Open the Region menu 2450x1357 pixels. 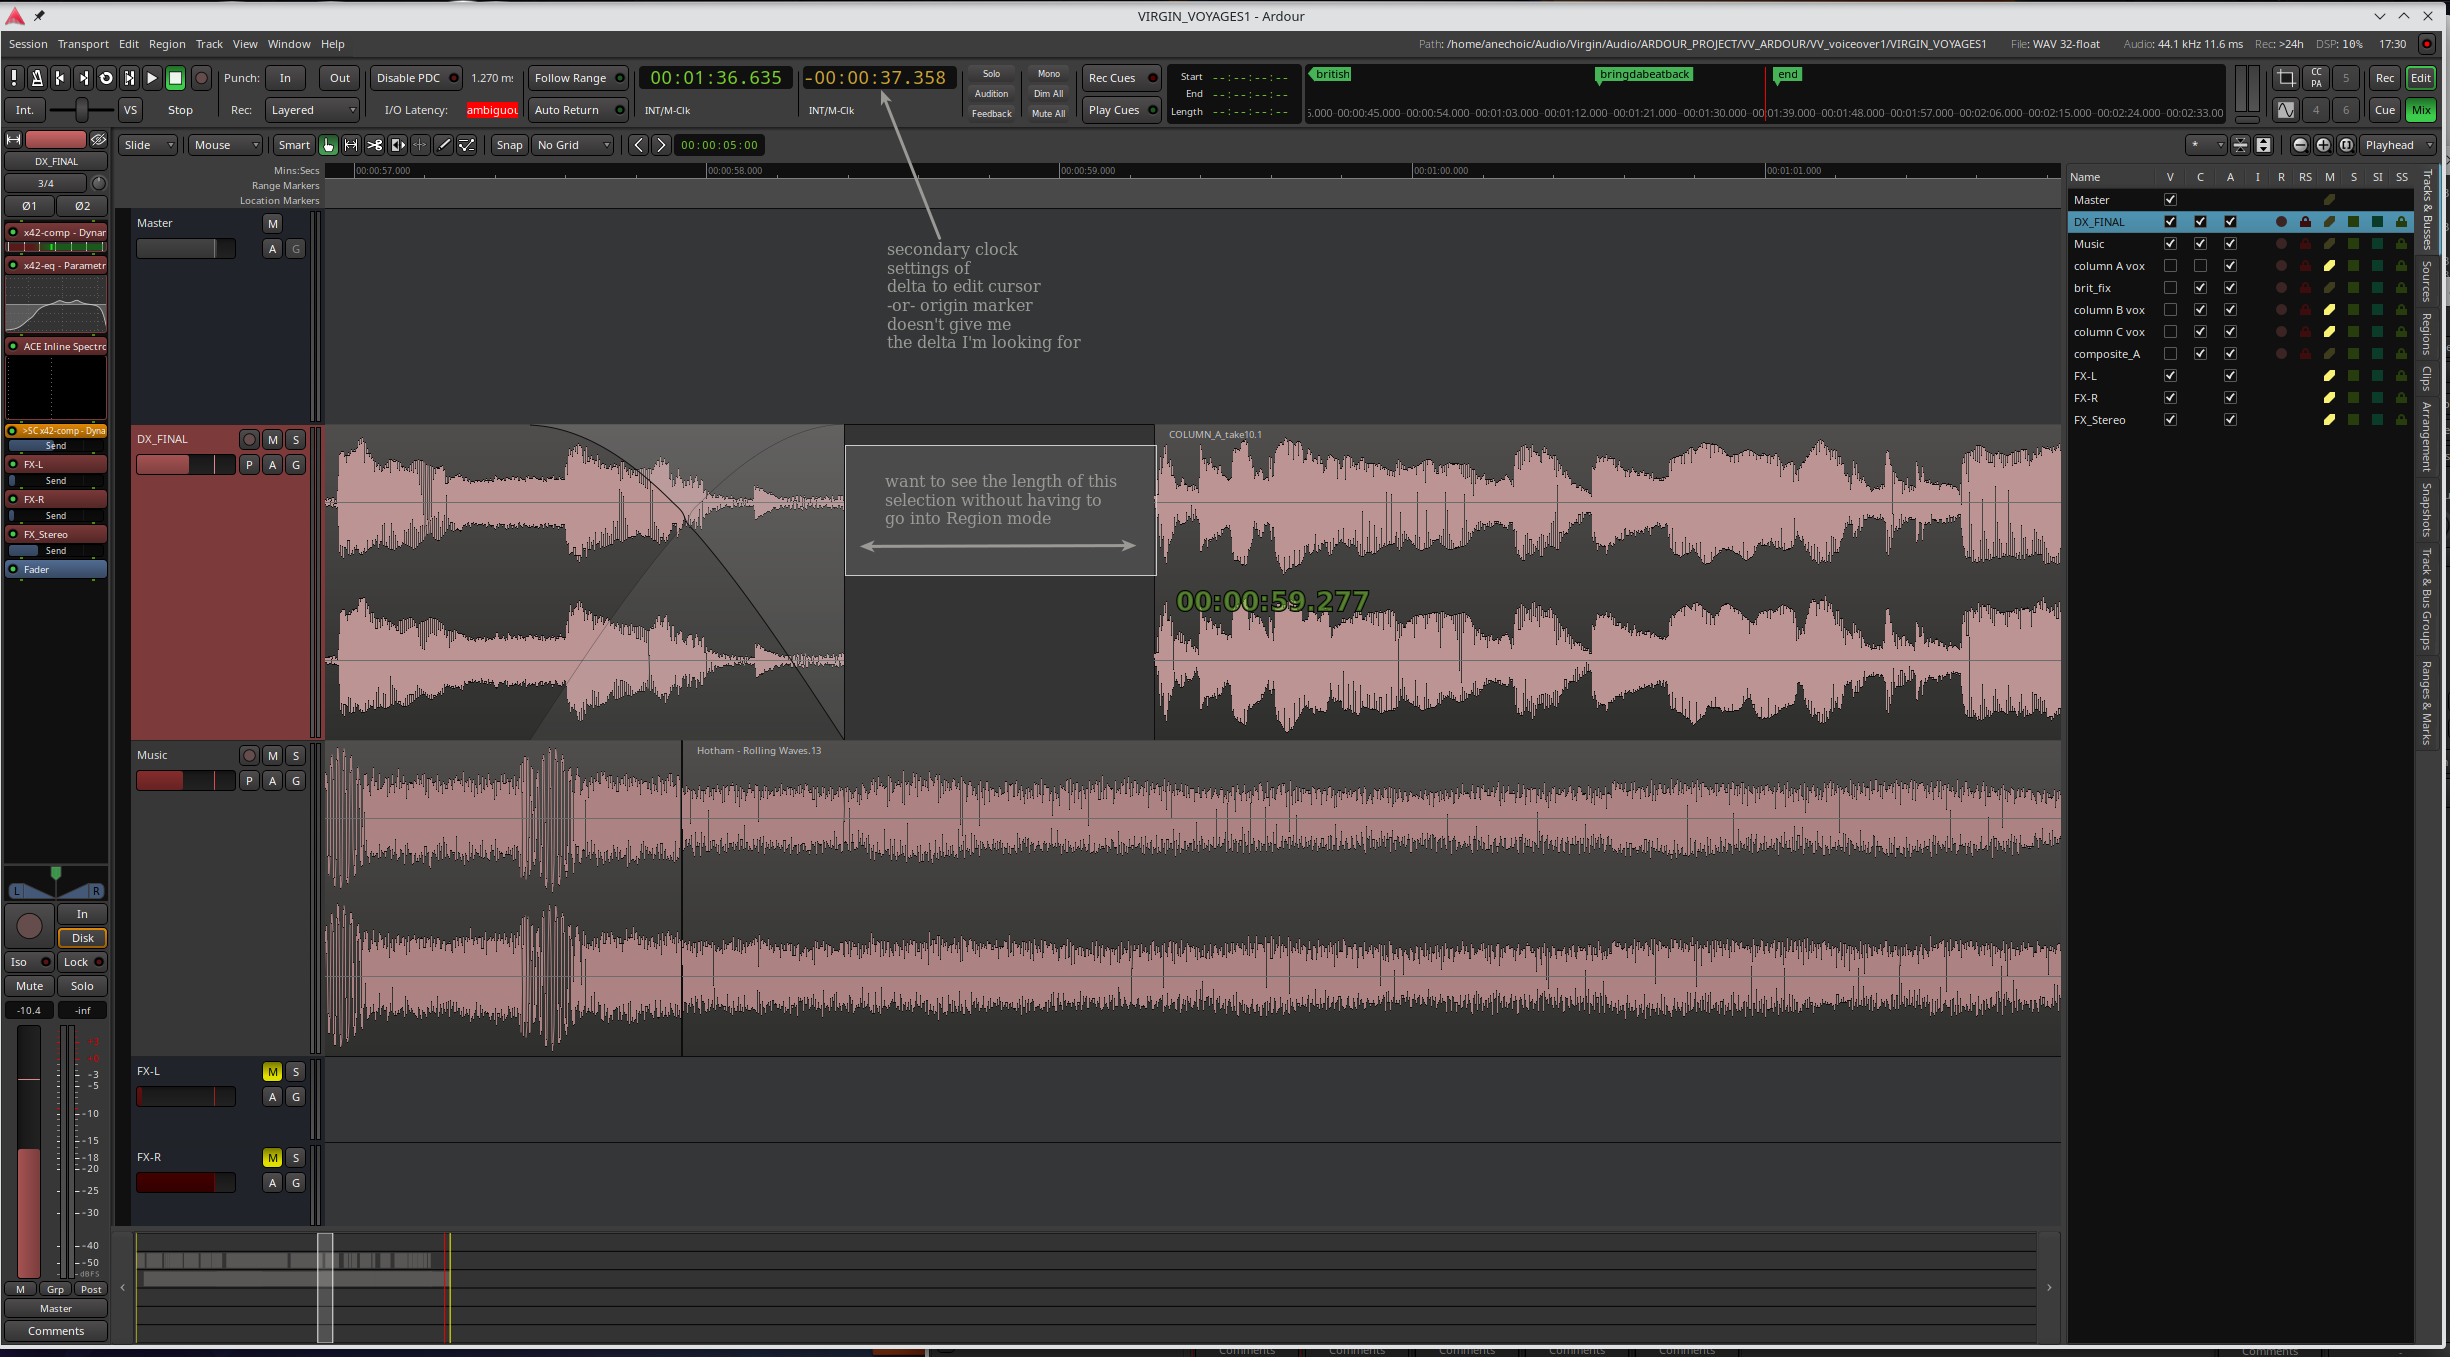(x=167, y=44)
